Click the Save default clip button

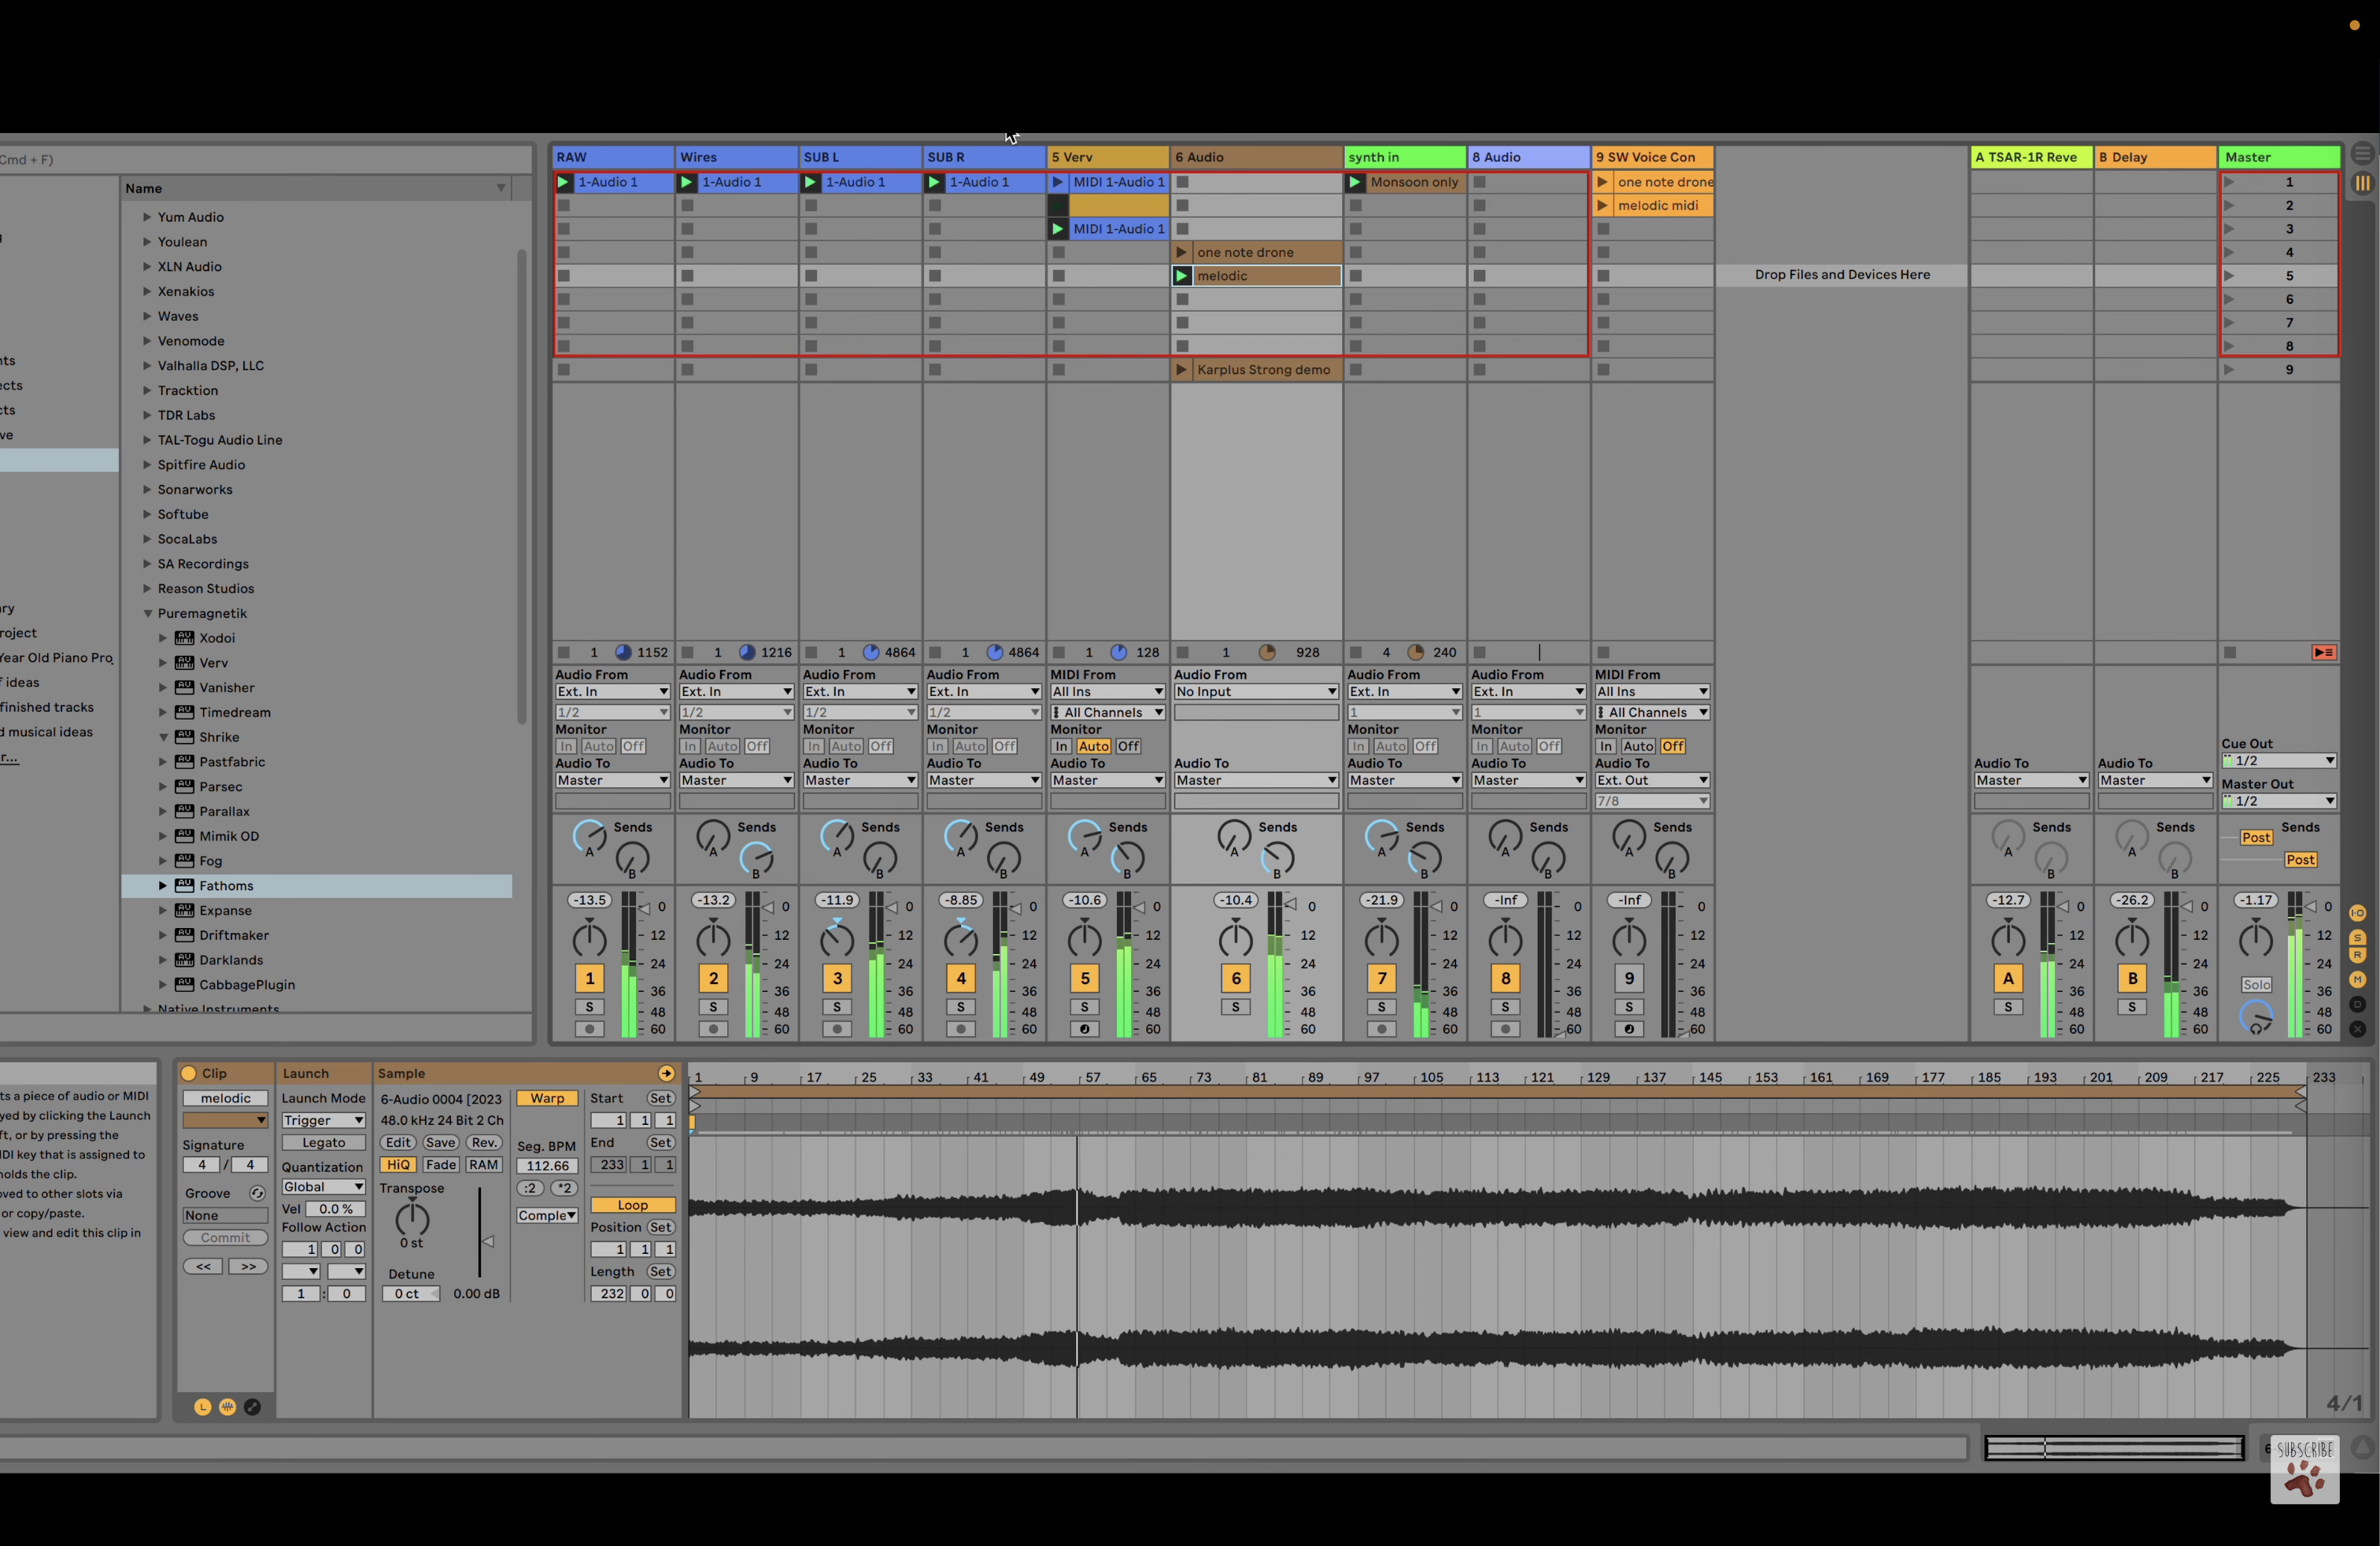click(440, 1142)
